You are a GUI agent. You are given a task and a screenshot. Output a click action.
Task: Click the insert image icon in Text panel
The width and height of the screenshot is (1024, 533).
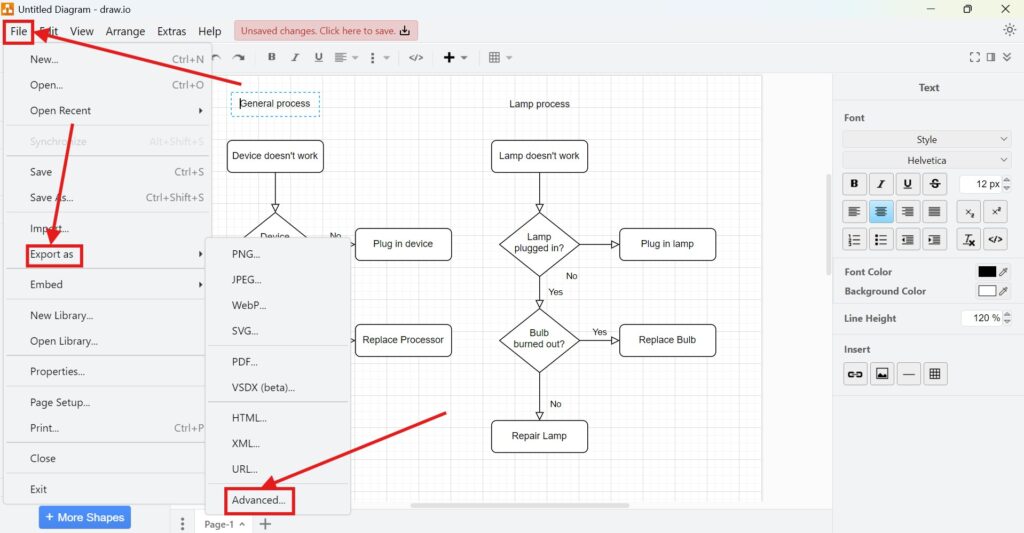pyautogui.click(x=881, y=374)
